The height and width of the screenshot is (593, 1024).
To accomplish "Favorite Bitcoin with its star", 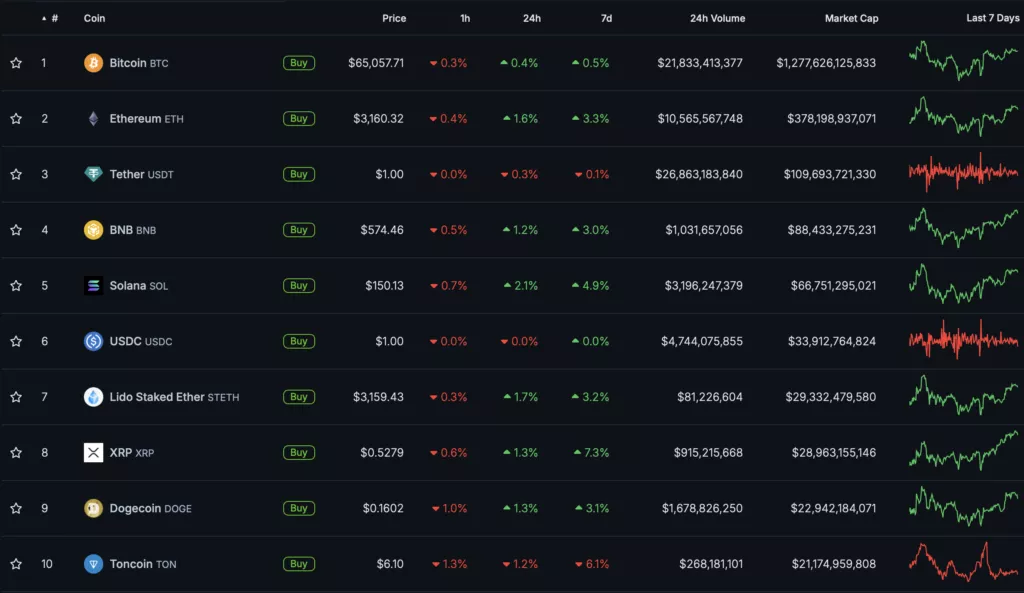I will (16, 63).
